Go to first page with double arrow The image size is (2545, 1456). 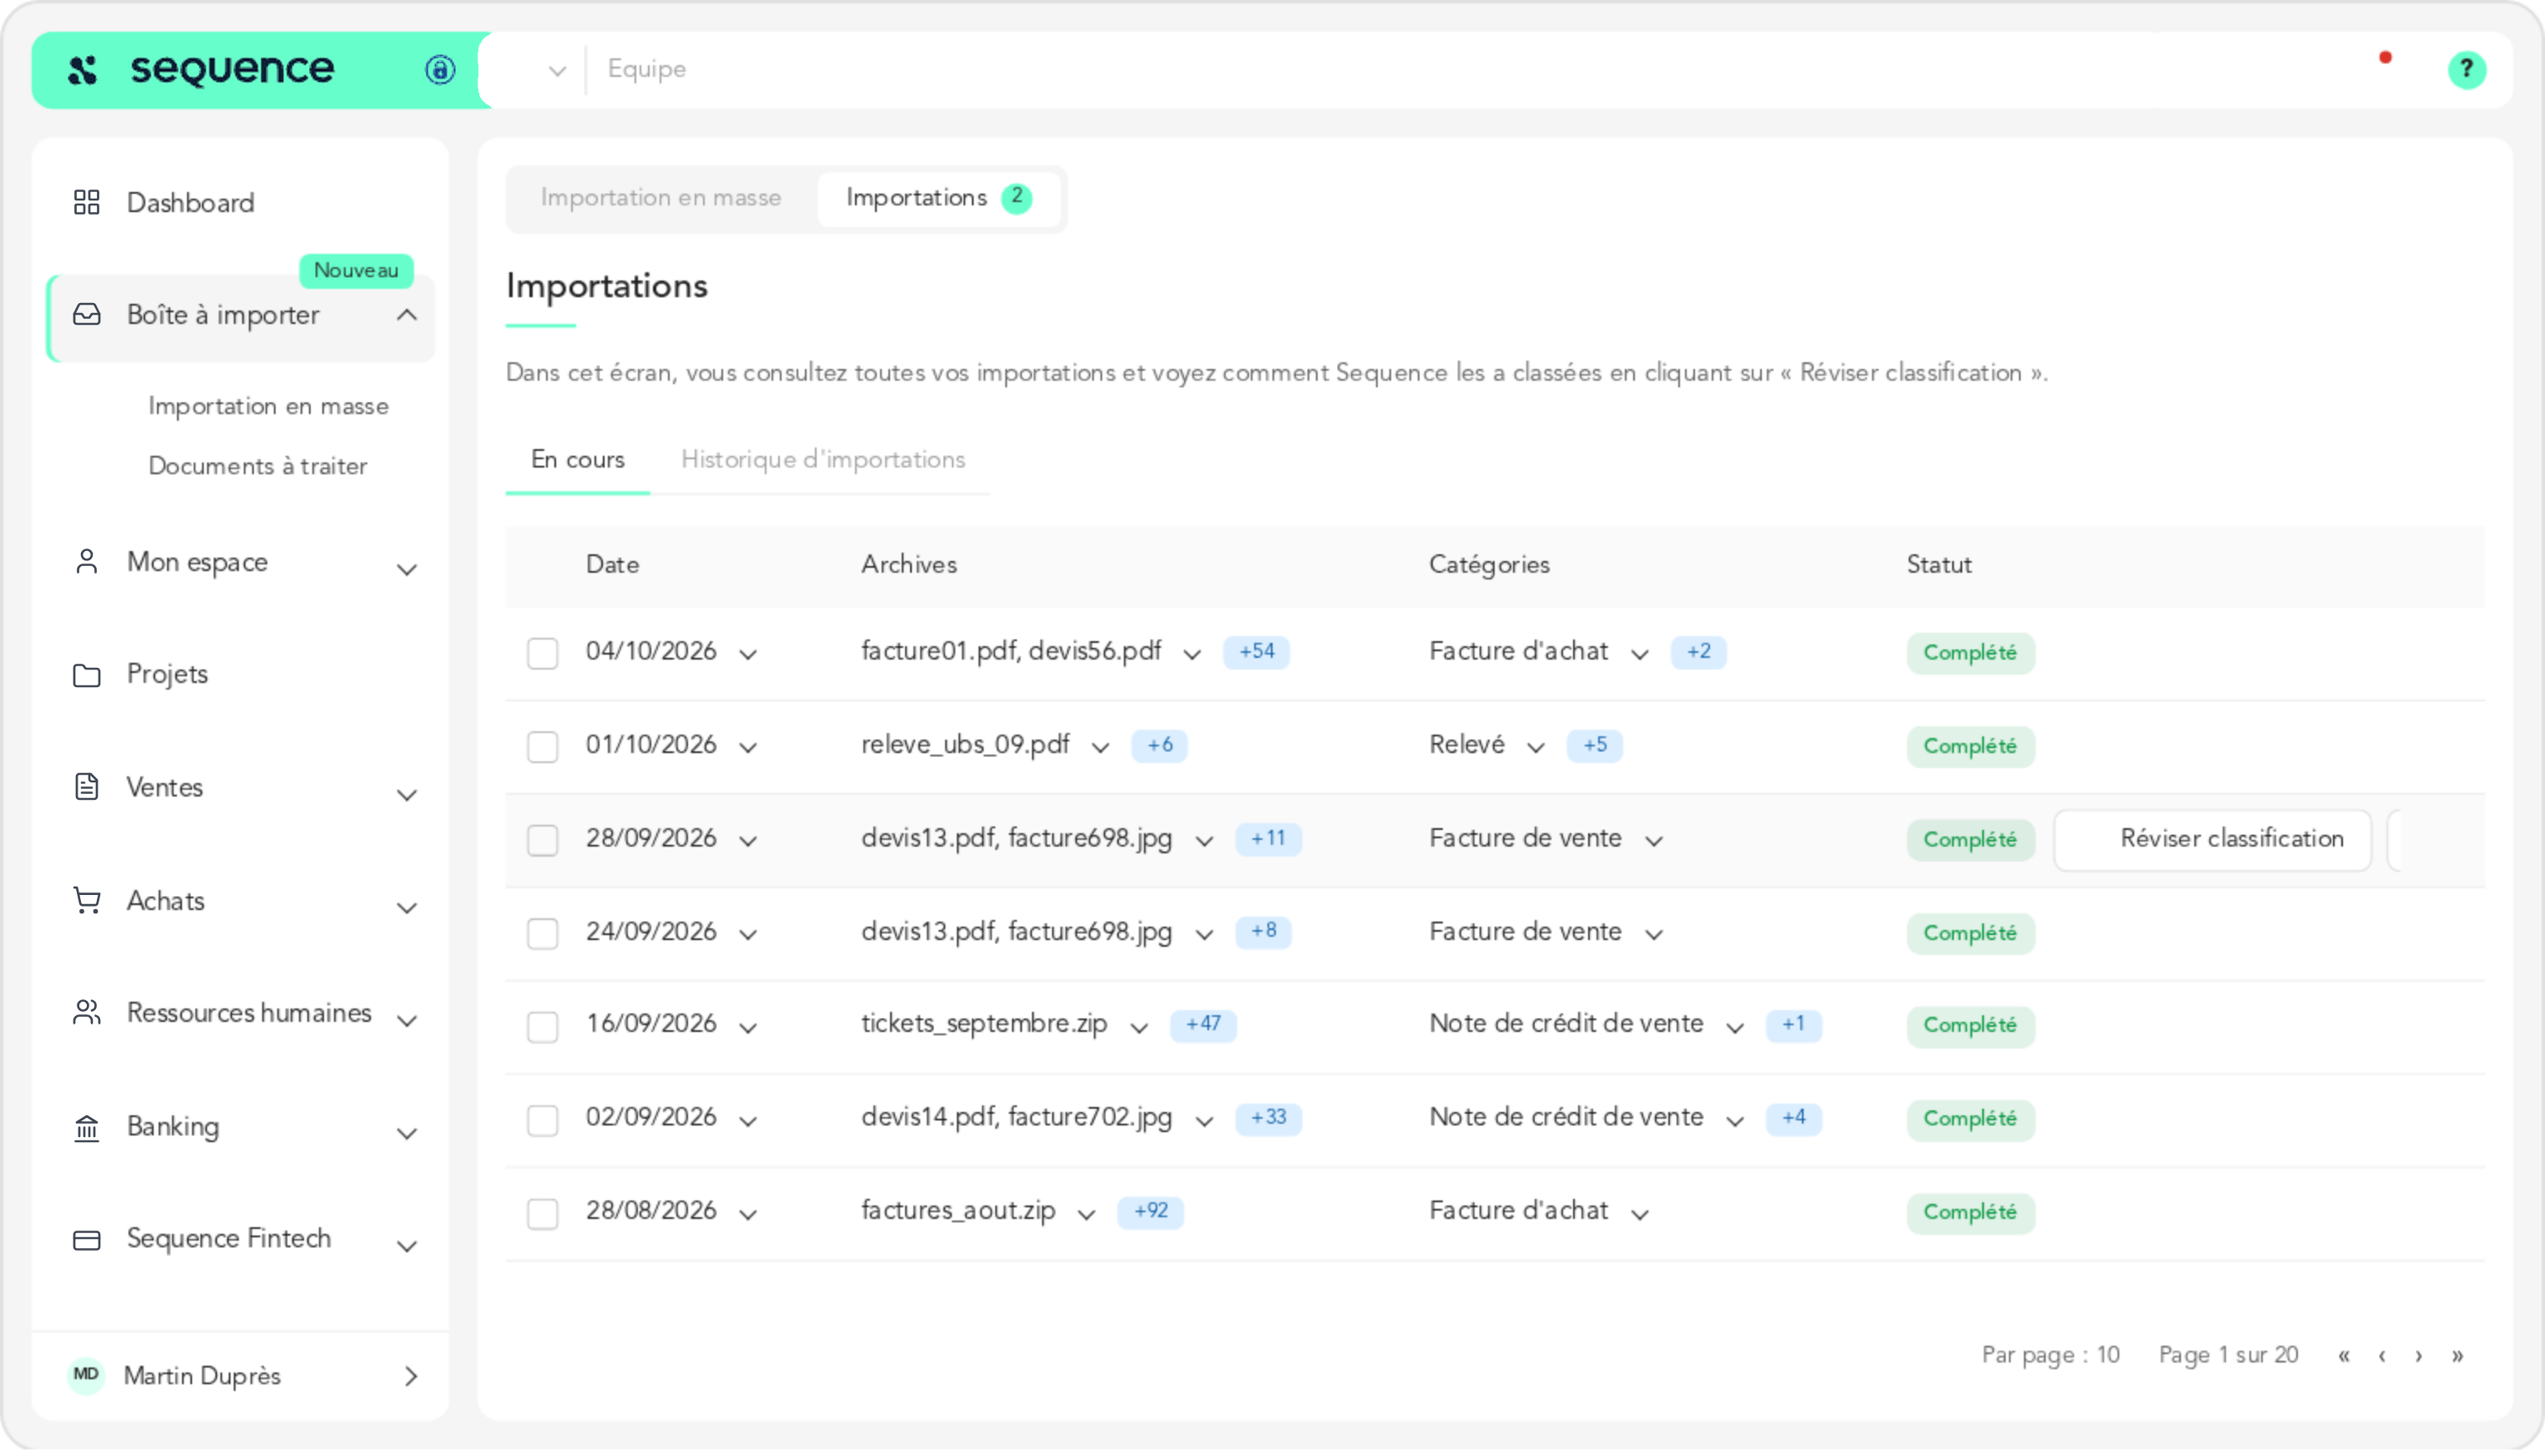click(2343, 1356)
